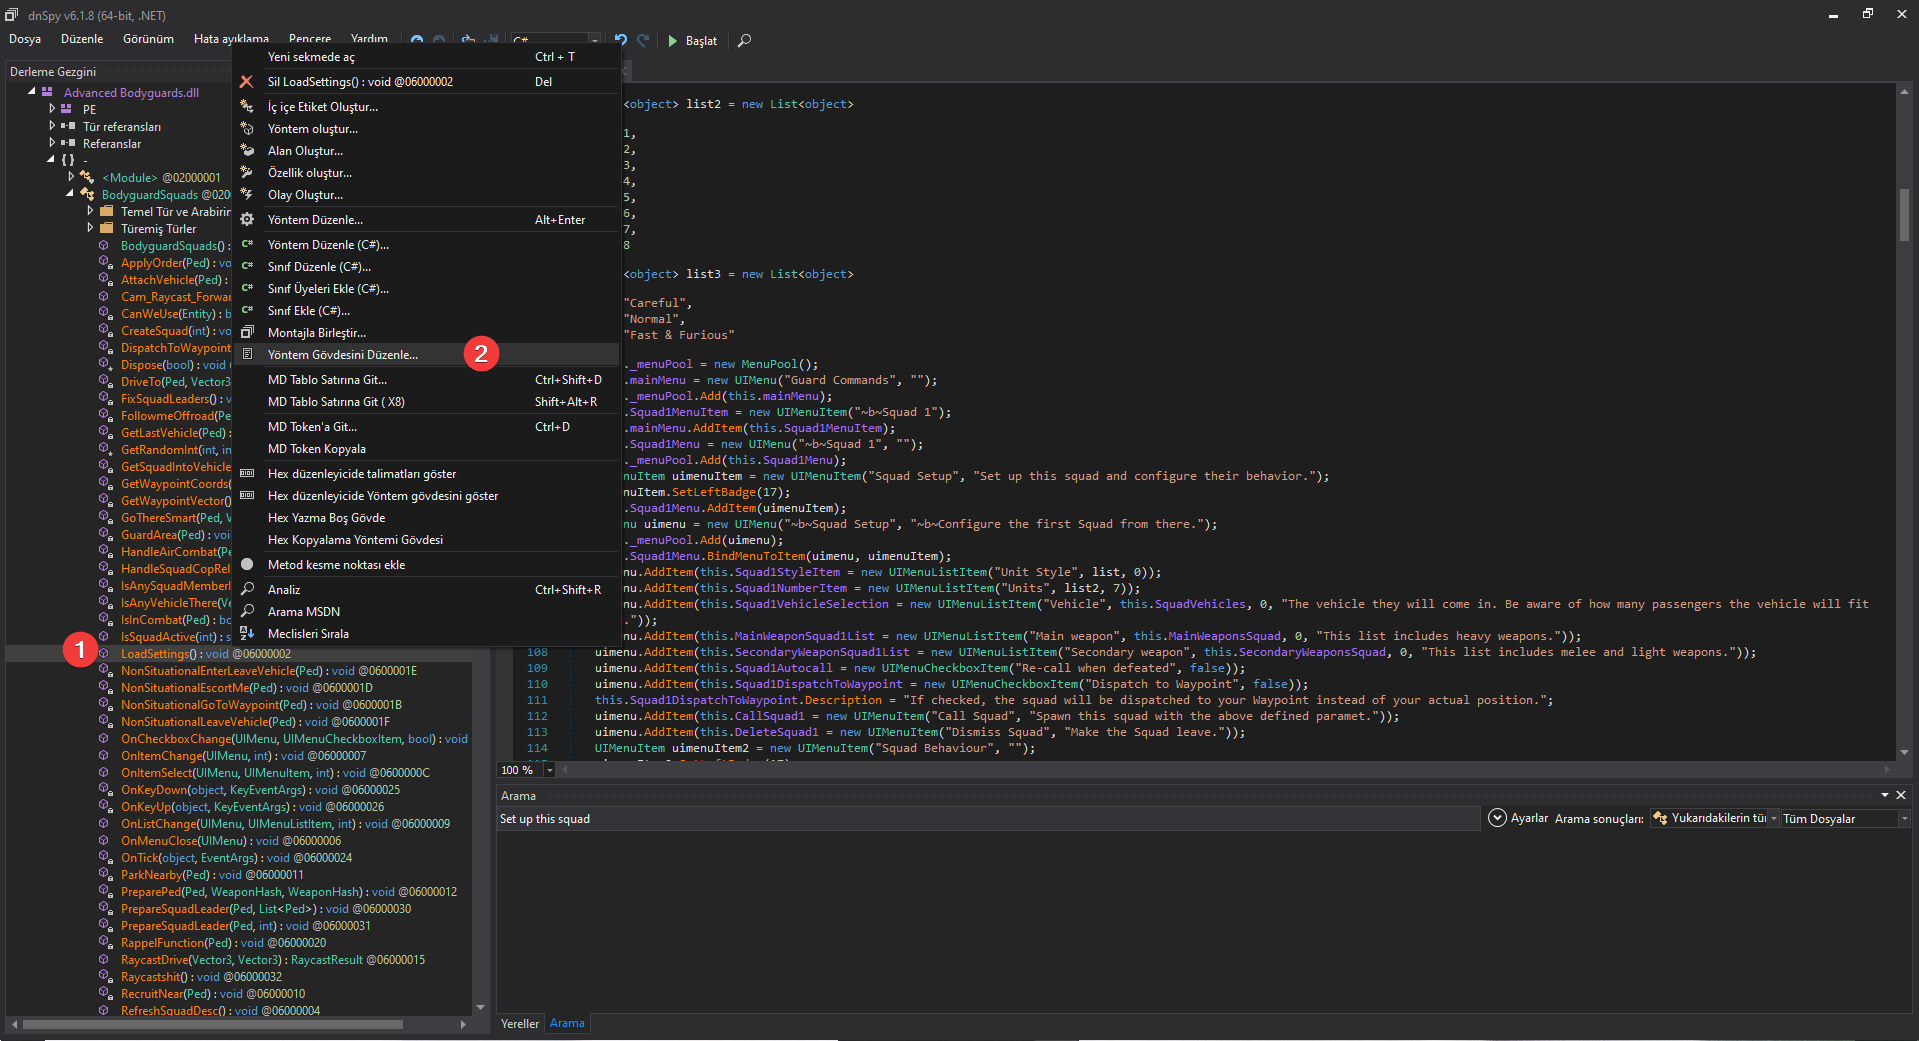Open the Dosya menu
Screen dimensions: 1919x1041
coord(25,39)
